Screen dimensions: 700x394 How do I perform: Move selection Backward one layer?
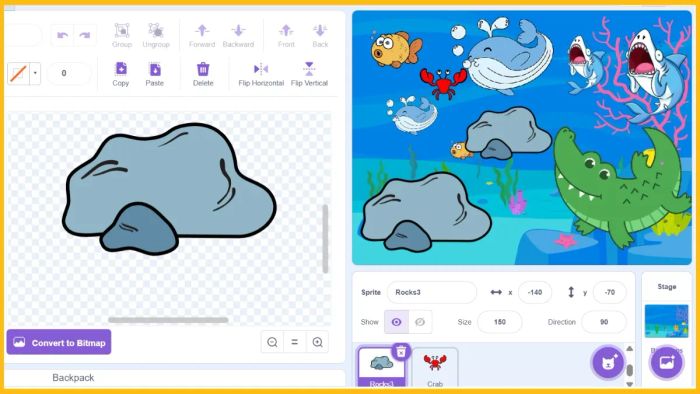pos(238,36)
